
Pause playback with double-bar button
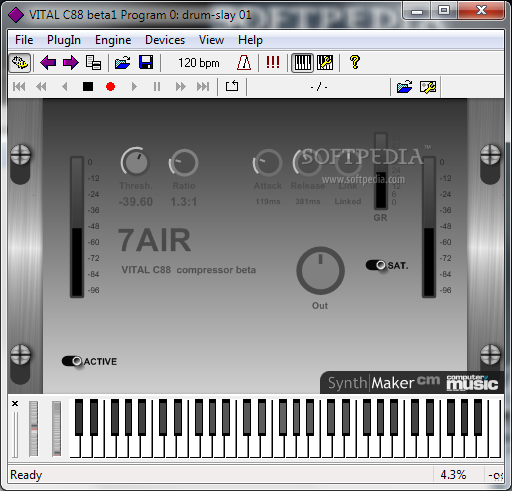[157, 87]
